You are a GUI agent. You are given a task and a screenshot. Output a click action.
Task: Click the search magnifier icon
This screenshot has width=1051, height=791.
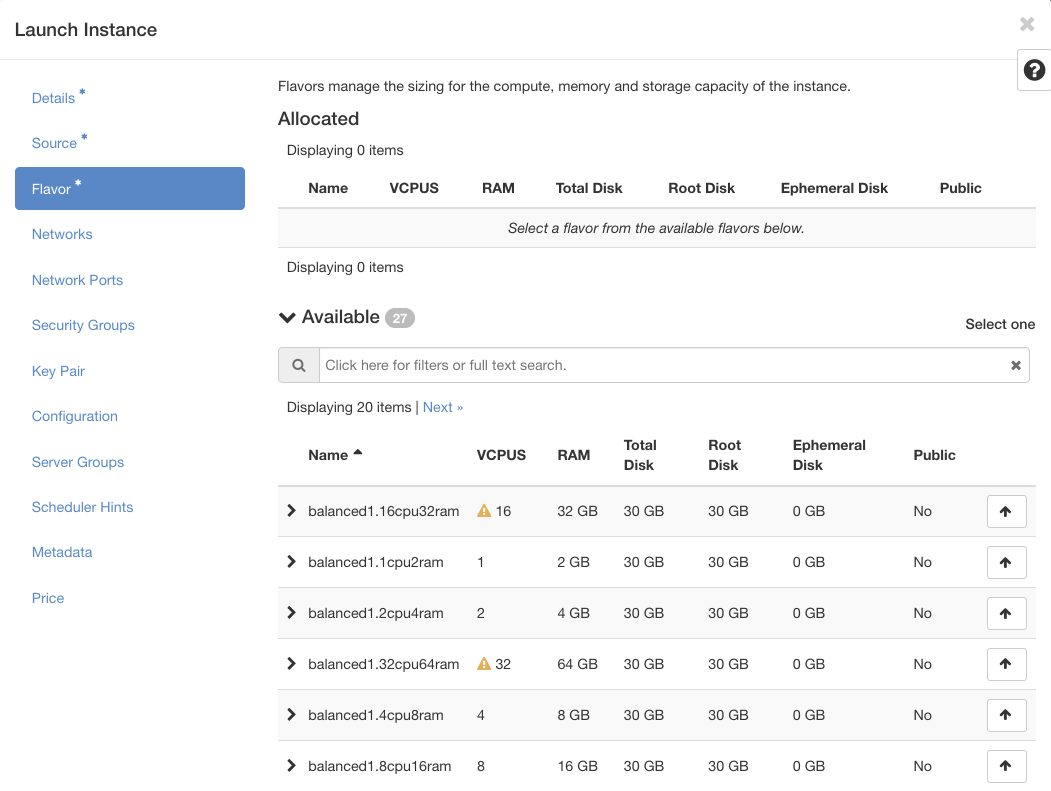[298, 366]
